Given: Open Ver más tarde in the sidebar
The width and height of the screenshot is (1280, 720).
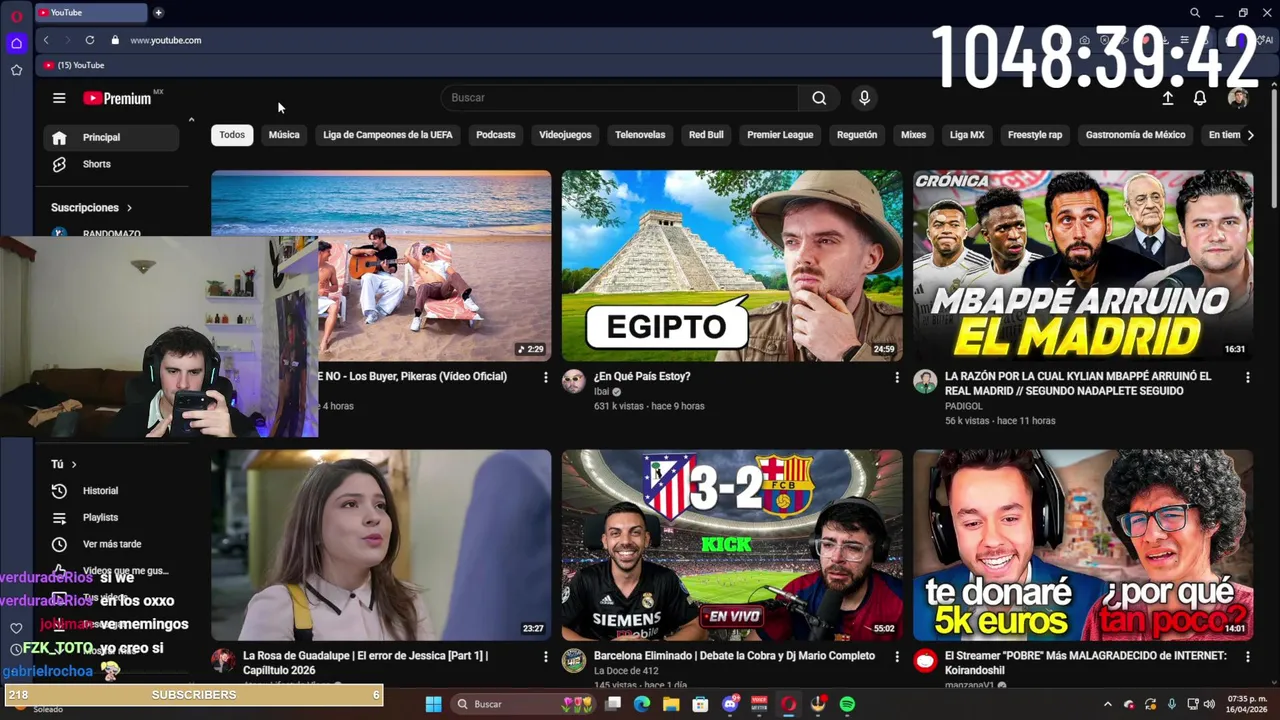Looking at the screenshot, I should [x=110, y=544].
